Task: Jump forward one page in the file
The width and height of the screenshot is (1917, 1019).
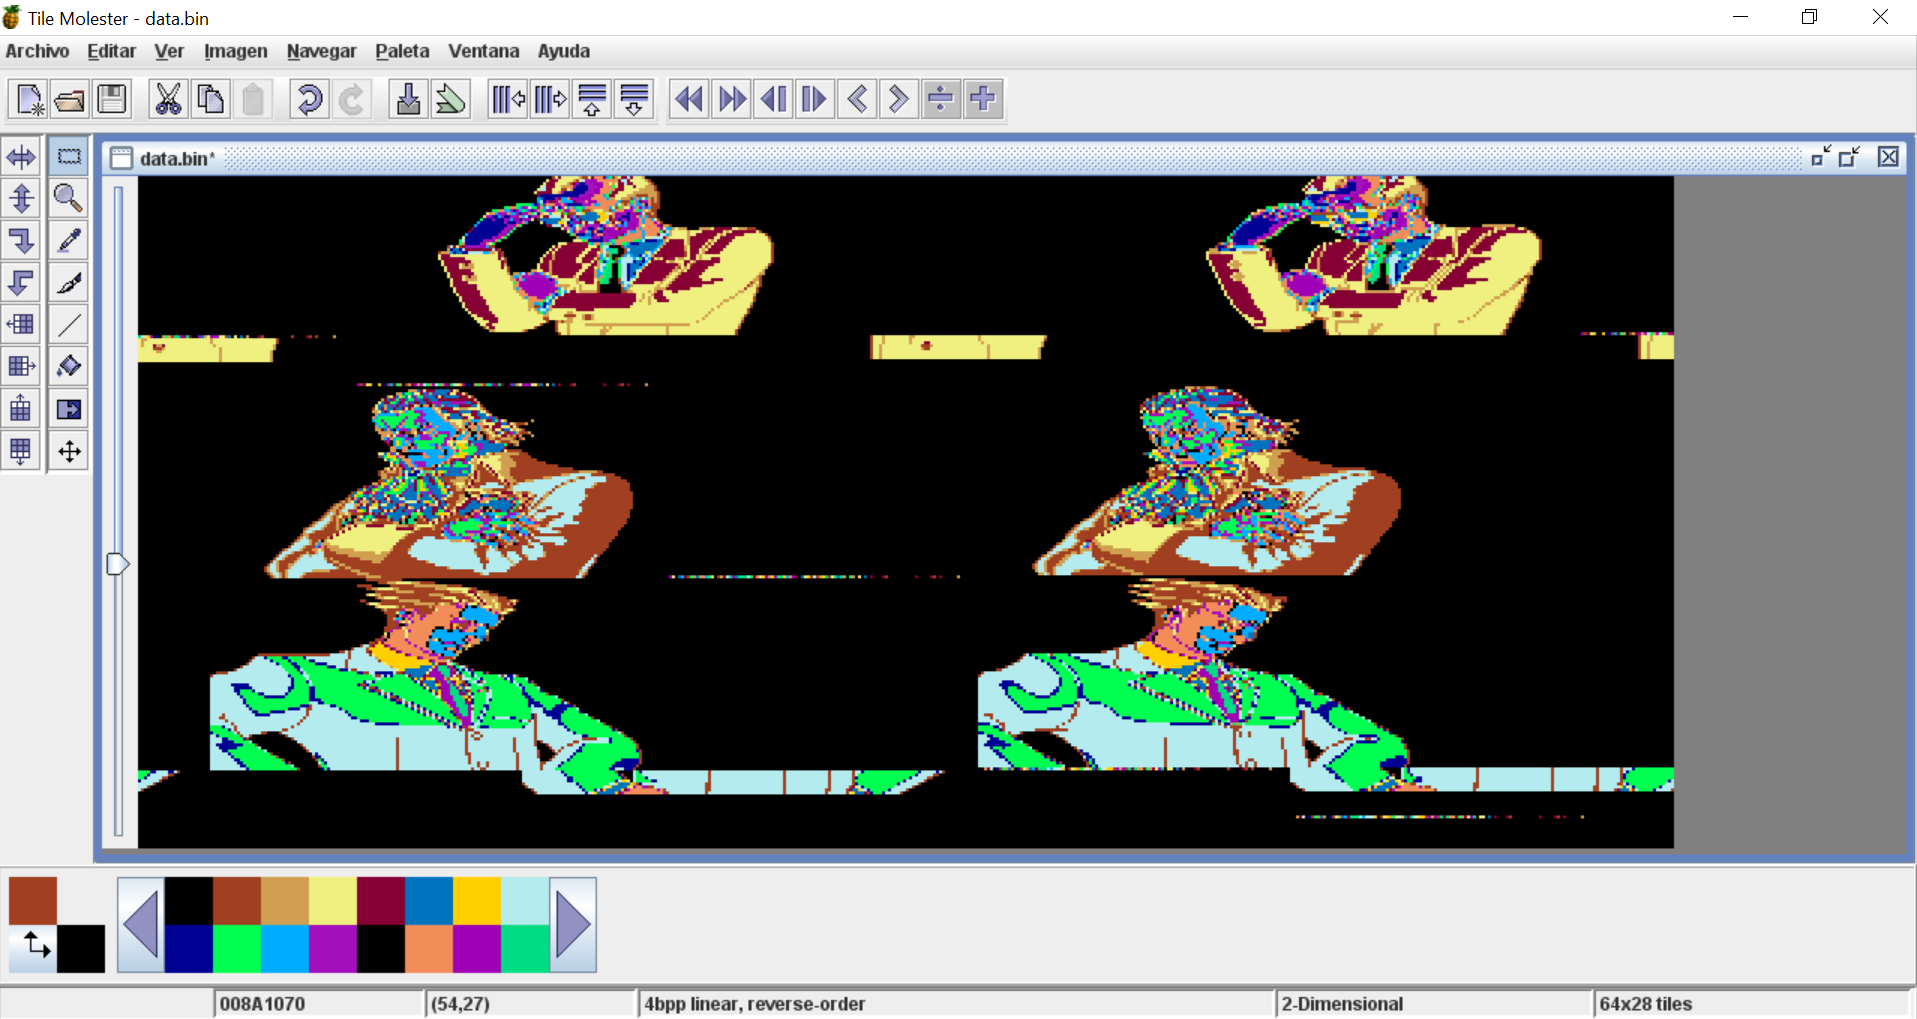Action: tap(731, 99)
